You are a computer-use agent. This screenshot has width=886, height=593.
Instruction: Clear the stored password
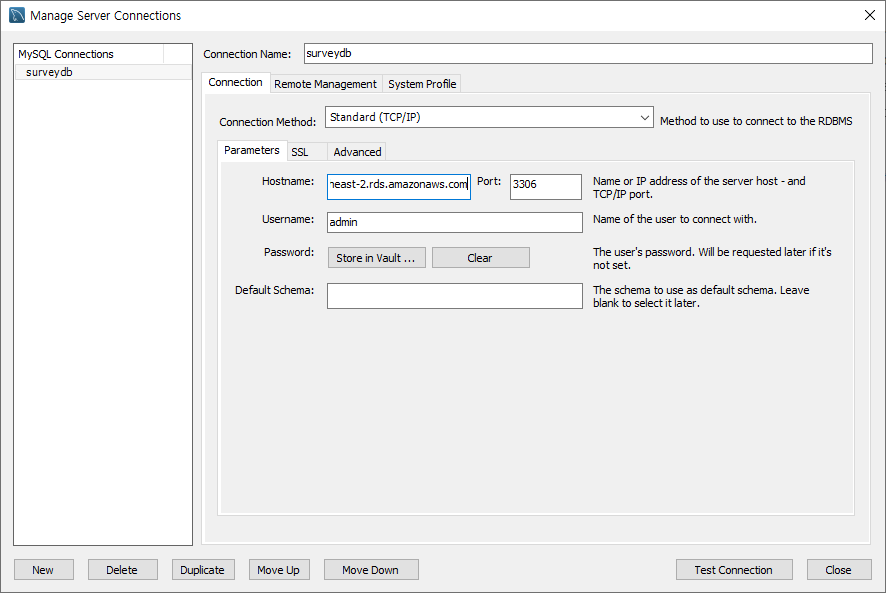tap(481, 258)
